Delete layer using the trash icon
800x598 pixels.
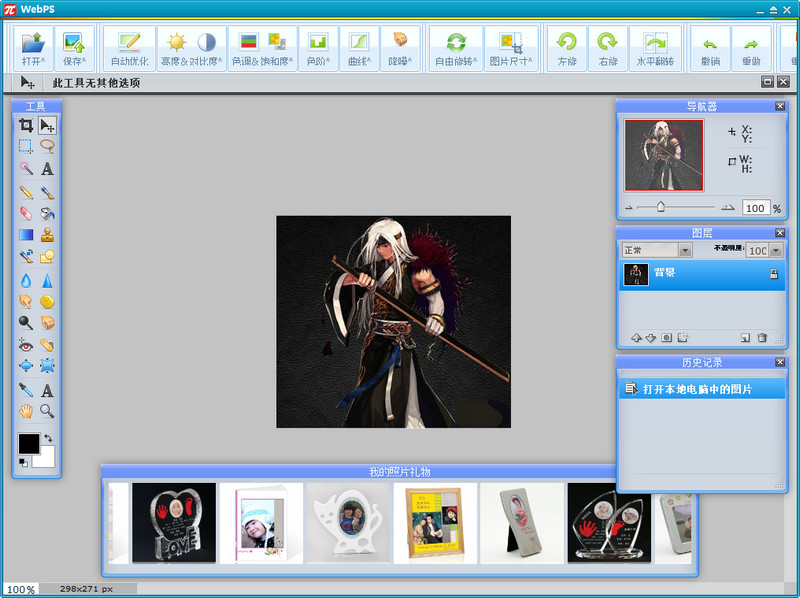(762, 338)
